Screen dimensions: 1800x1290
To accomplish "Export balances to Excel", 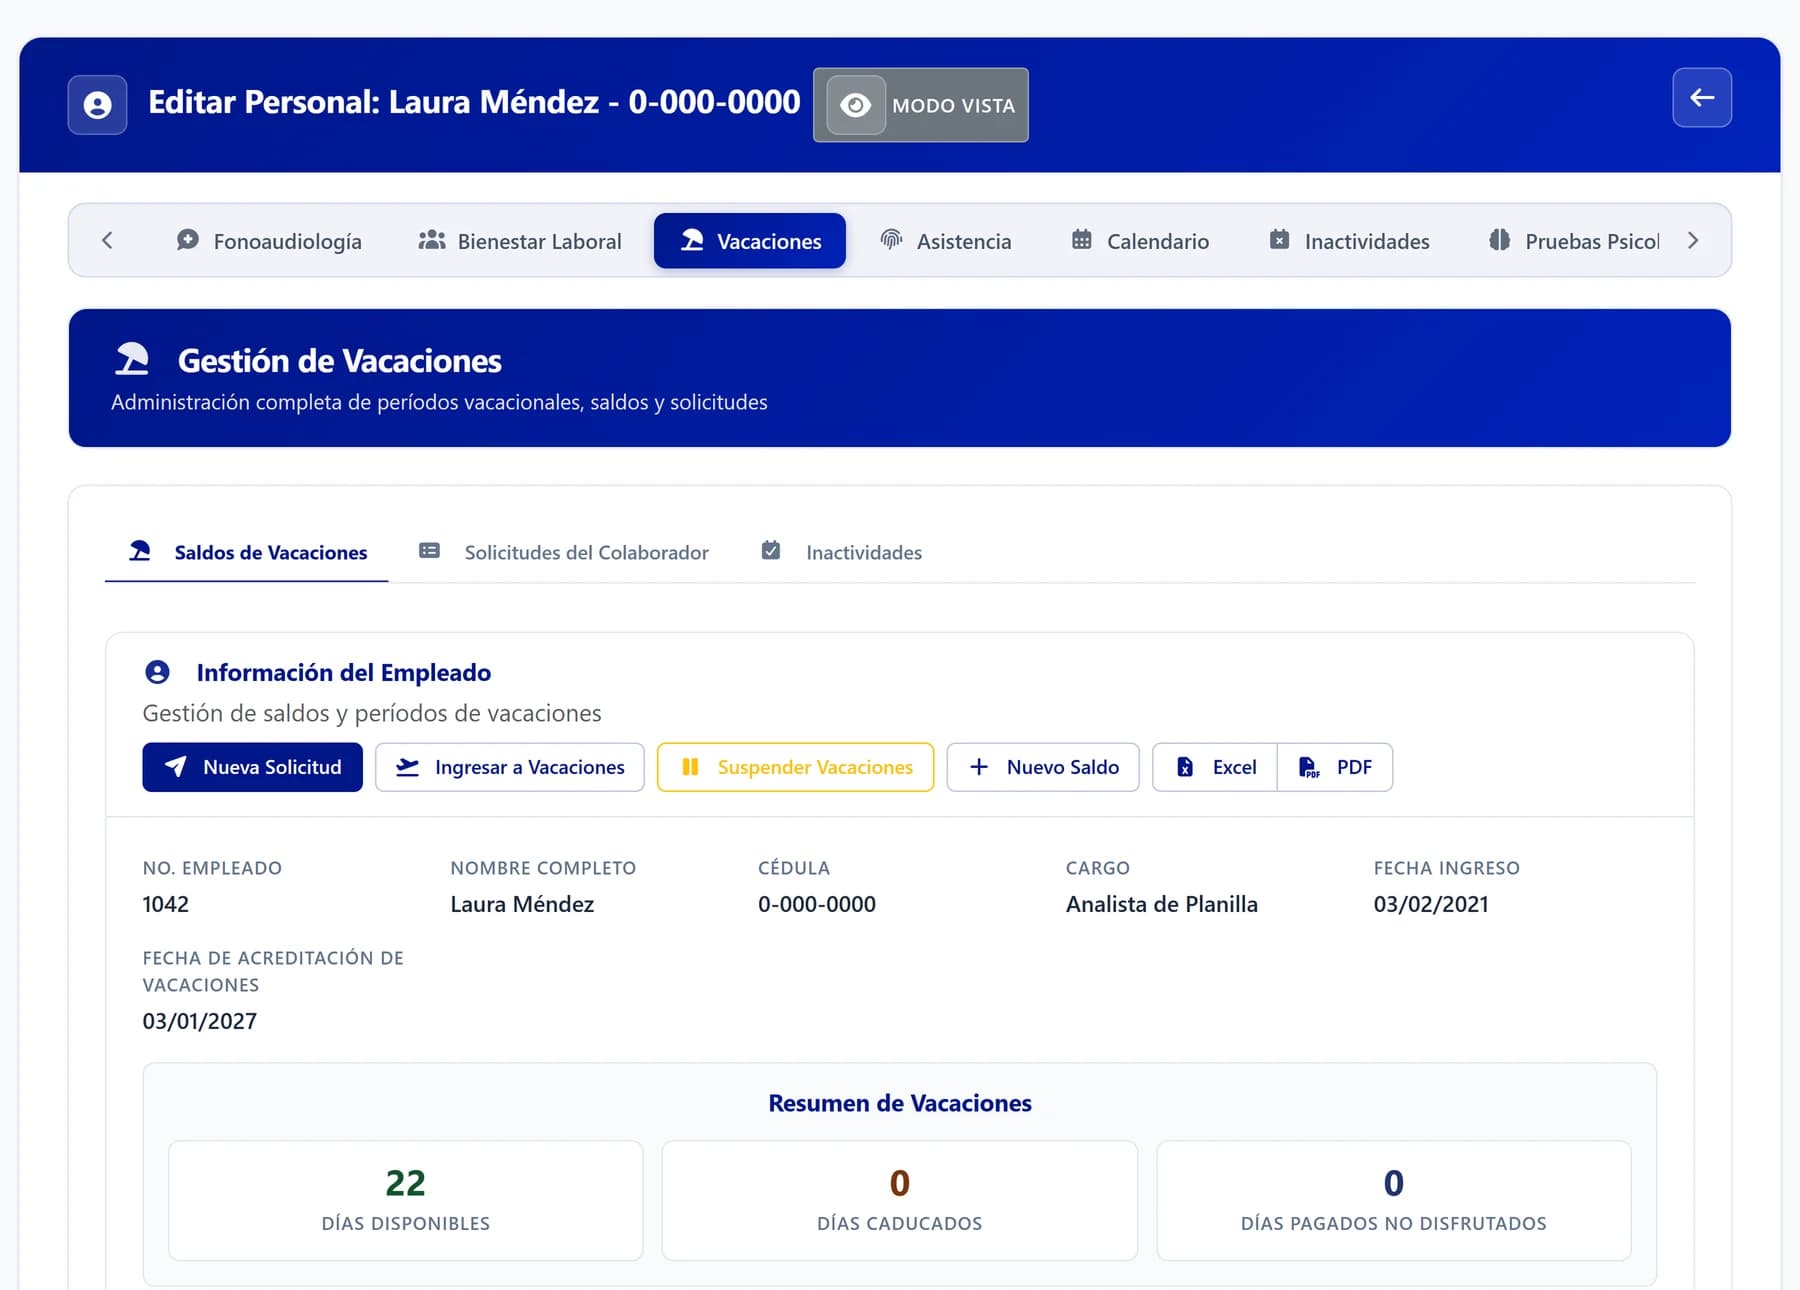I will 1215,767.
